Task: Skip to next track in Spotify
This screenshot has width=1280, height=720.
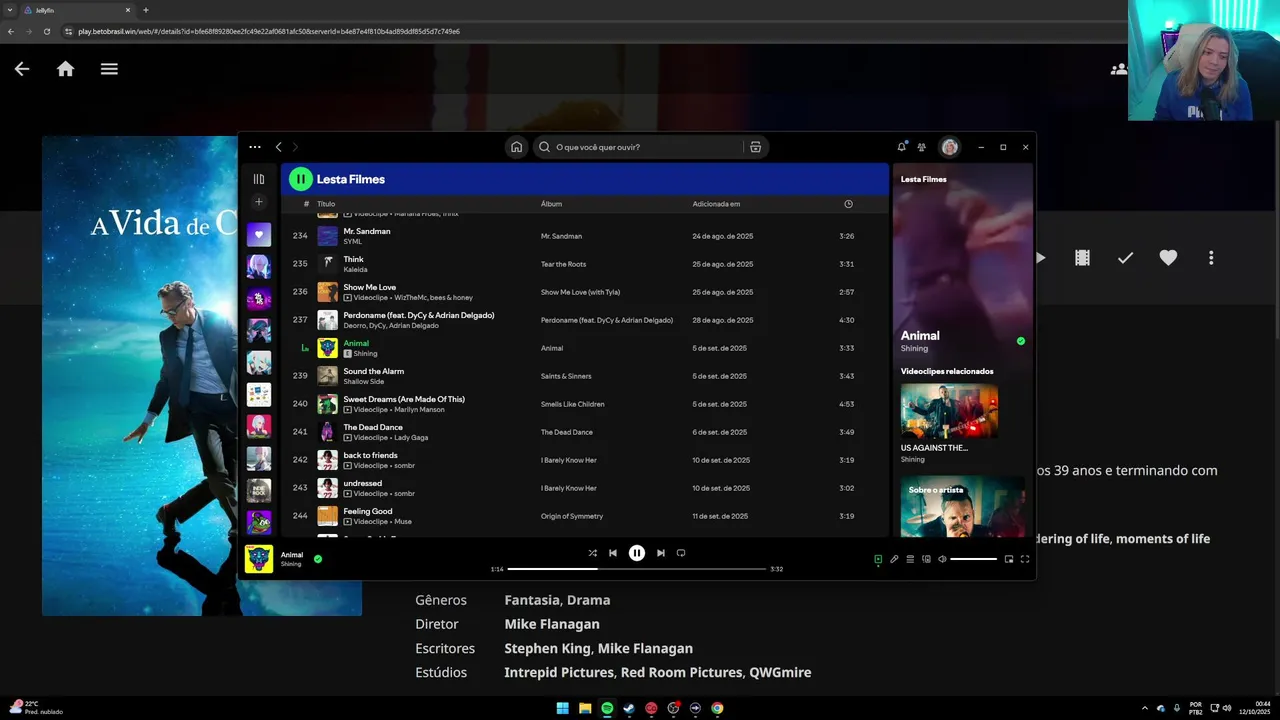Action: pyautogui.click(x=660, y=553)
